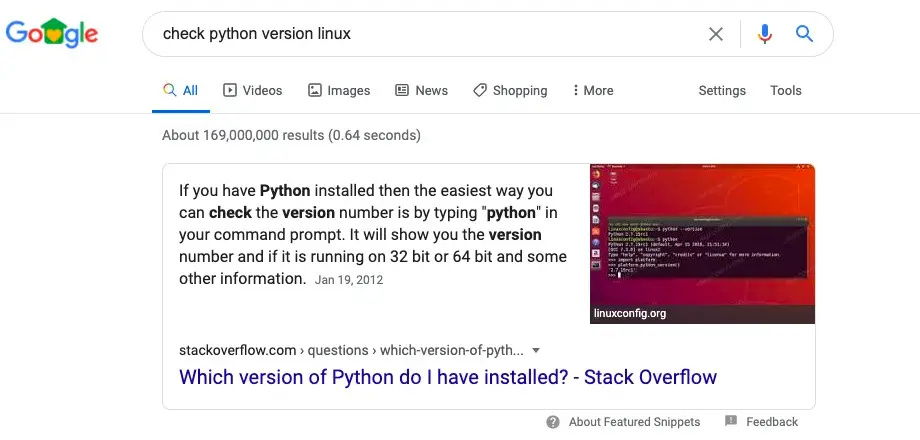Image resolution: width=920 pixels, height=440 pixels.
Task: Switch to the Videos tab
Action: coord(253,90)
